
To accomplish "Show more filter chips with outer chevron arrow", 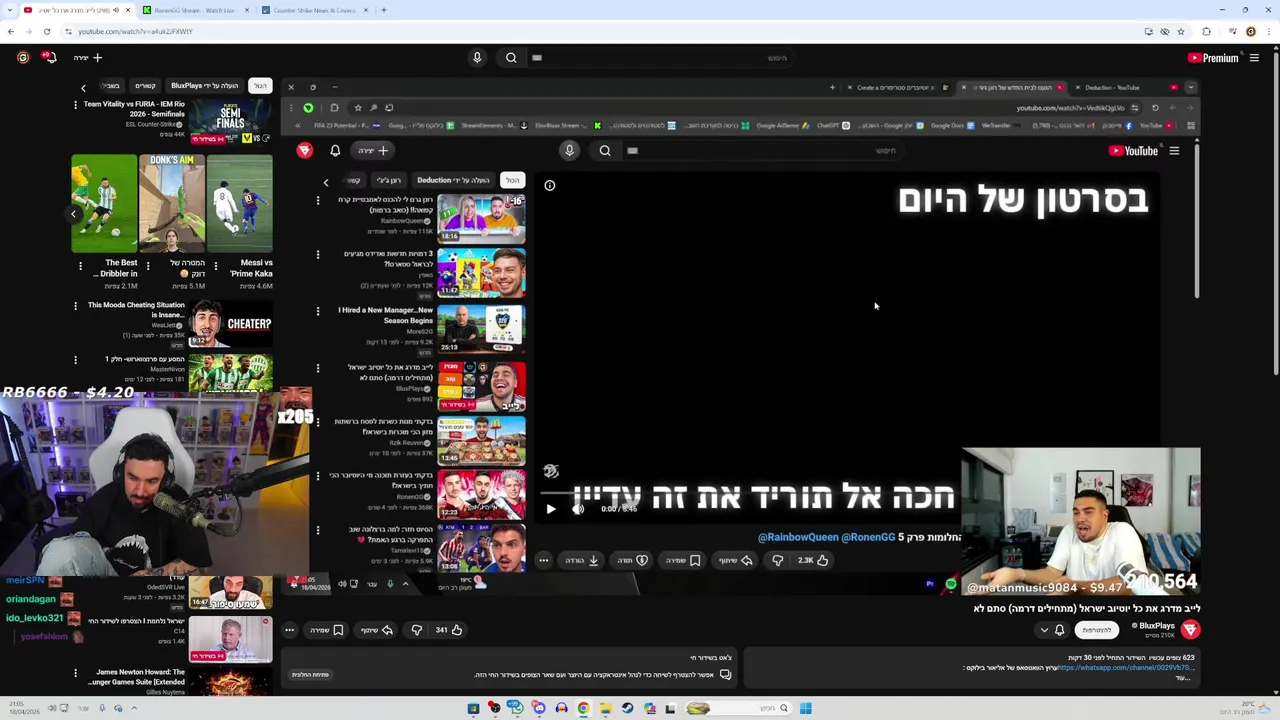I will point(83,87).
